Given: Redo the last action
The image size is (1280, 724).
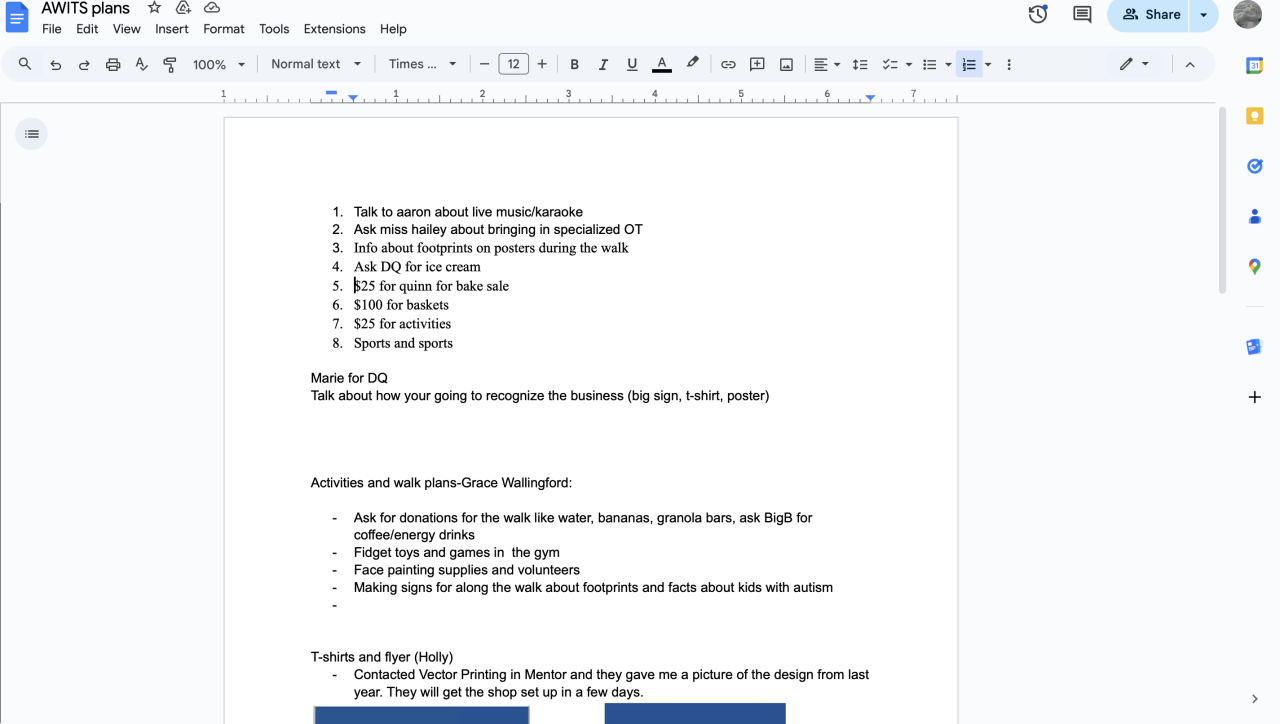Looking at the screenshot, I should [x=84, y=64].
